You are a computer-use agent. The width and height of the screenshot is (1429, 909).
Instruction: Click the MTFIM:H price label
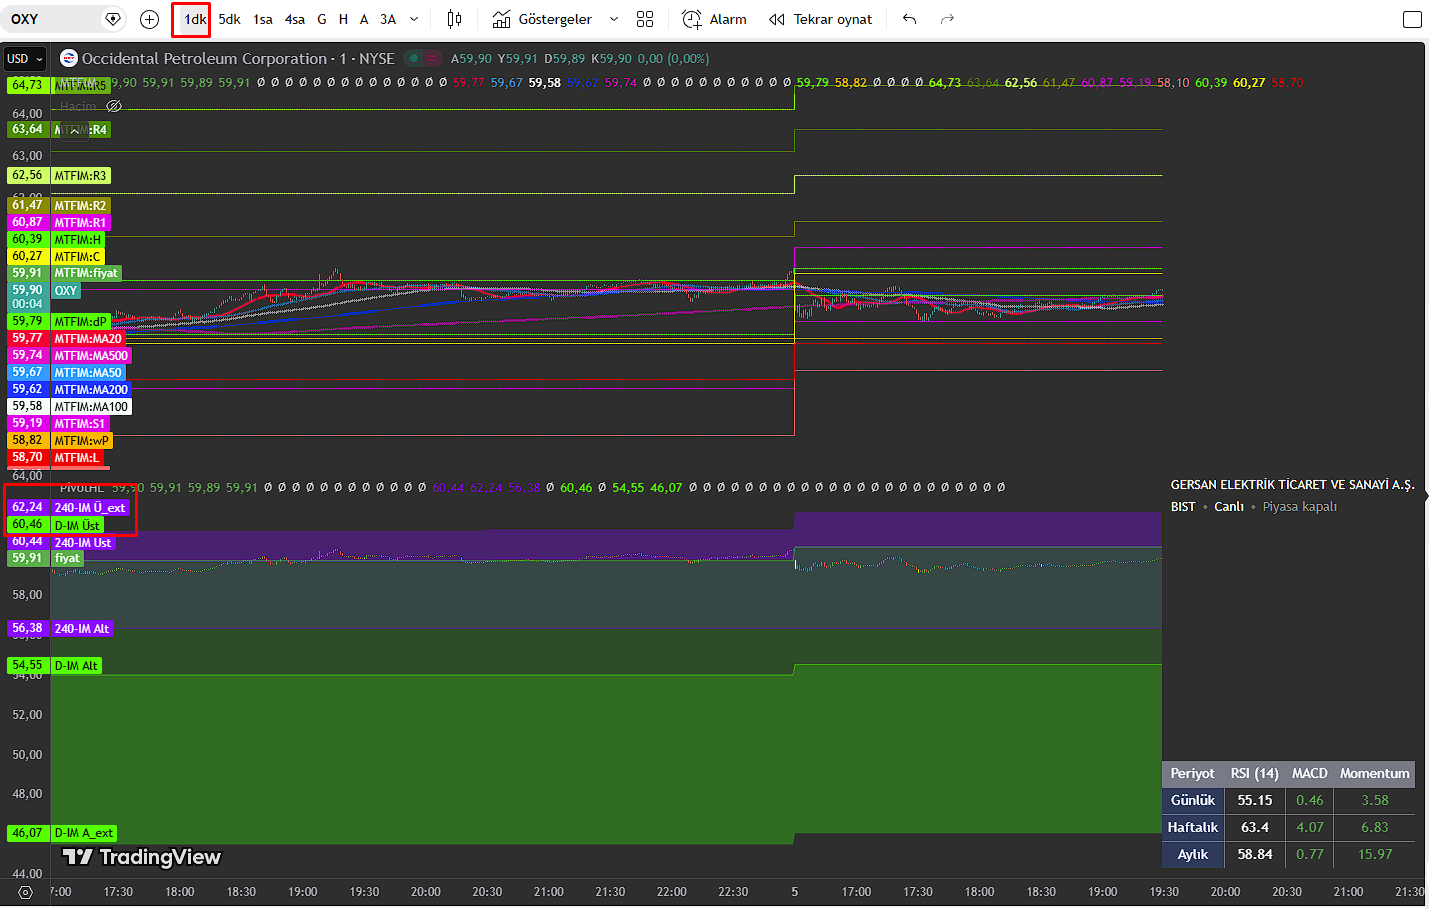78,240
